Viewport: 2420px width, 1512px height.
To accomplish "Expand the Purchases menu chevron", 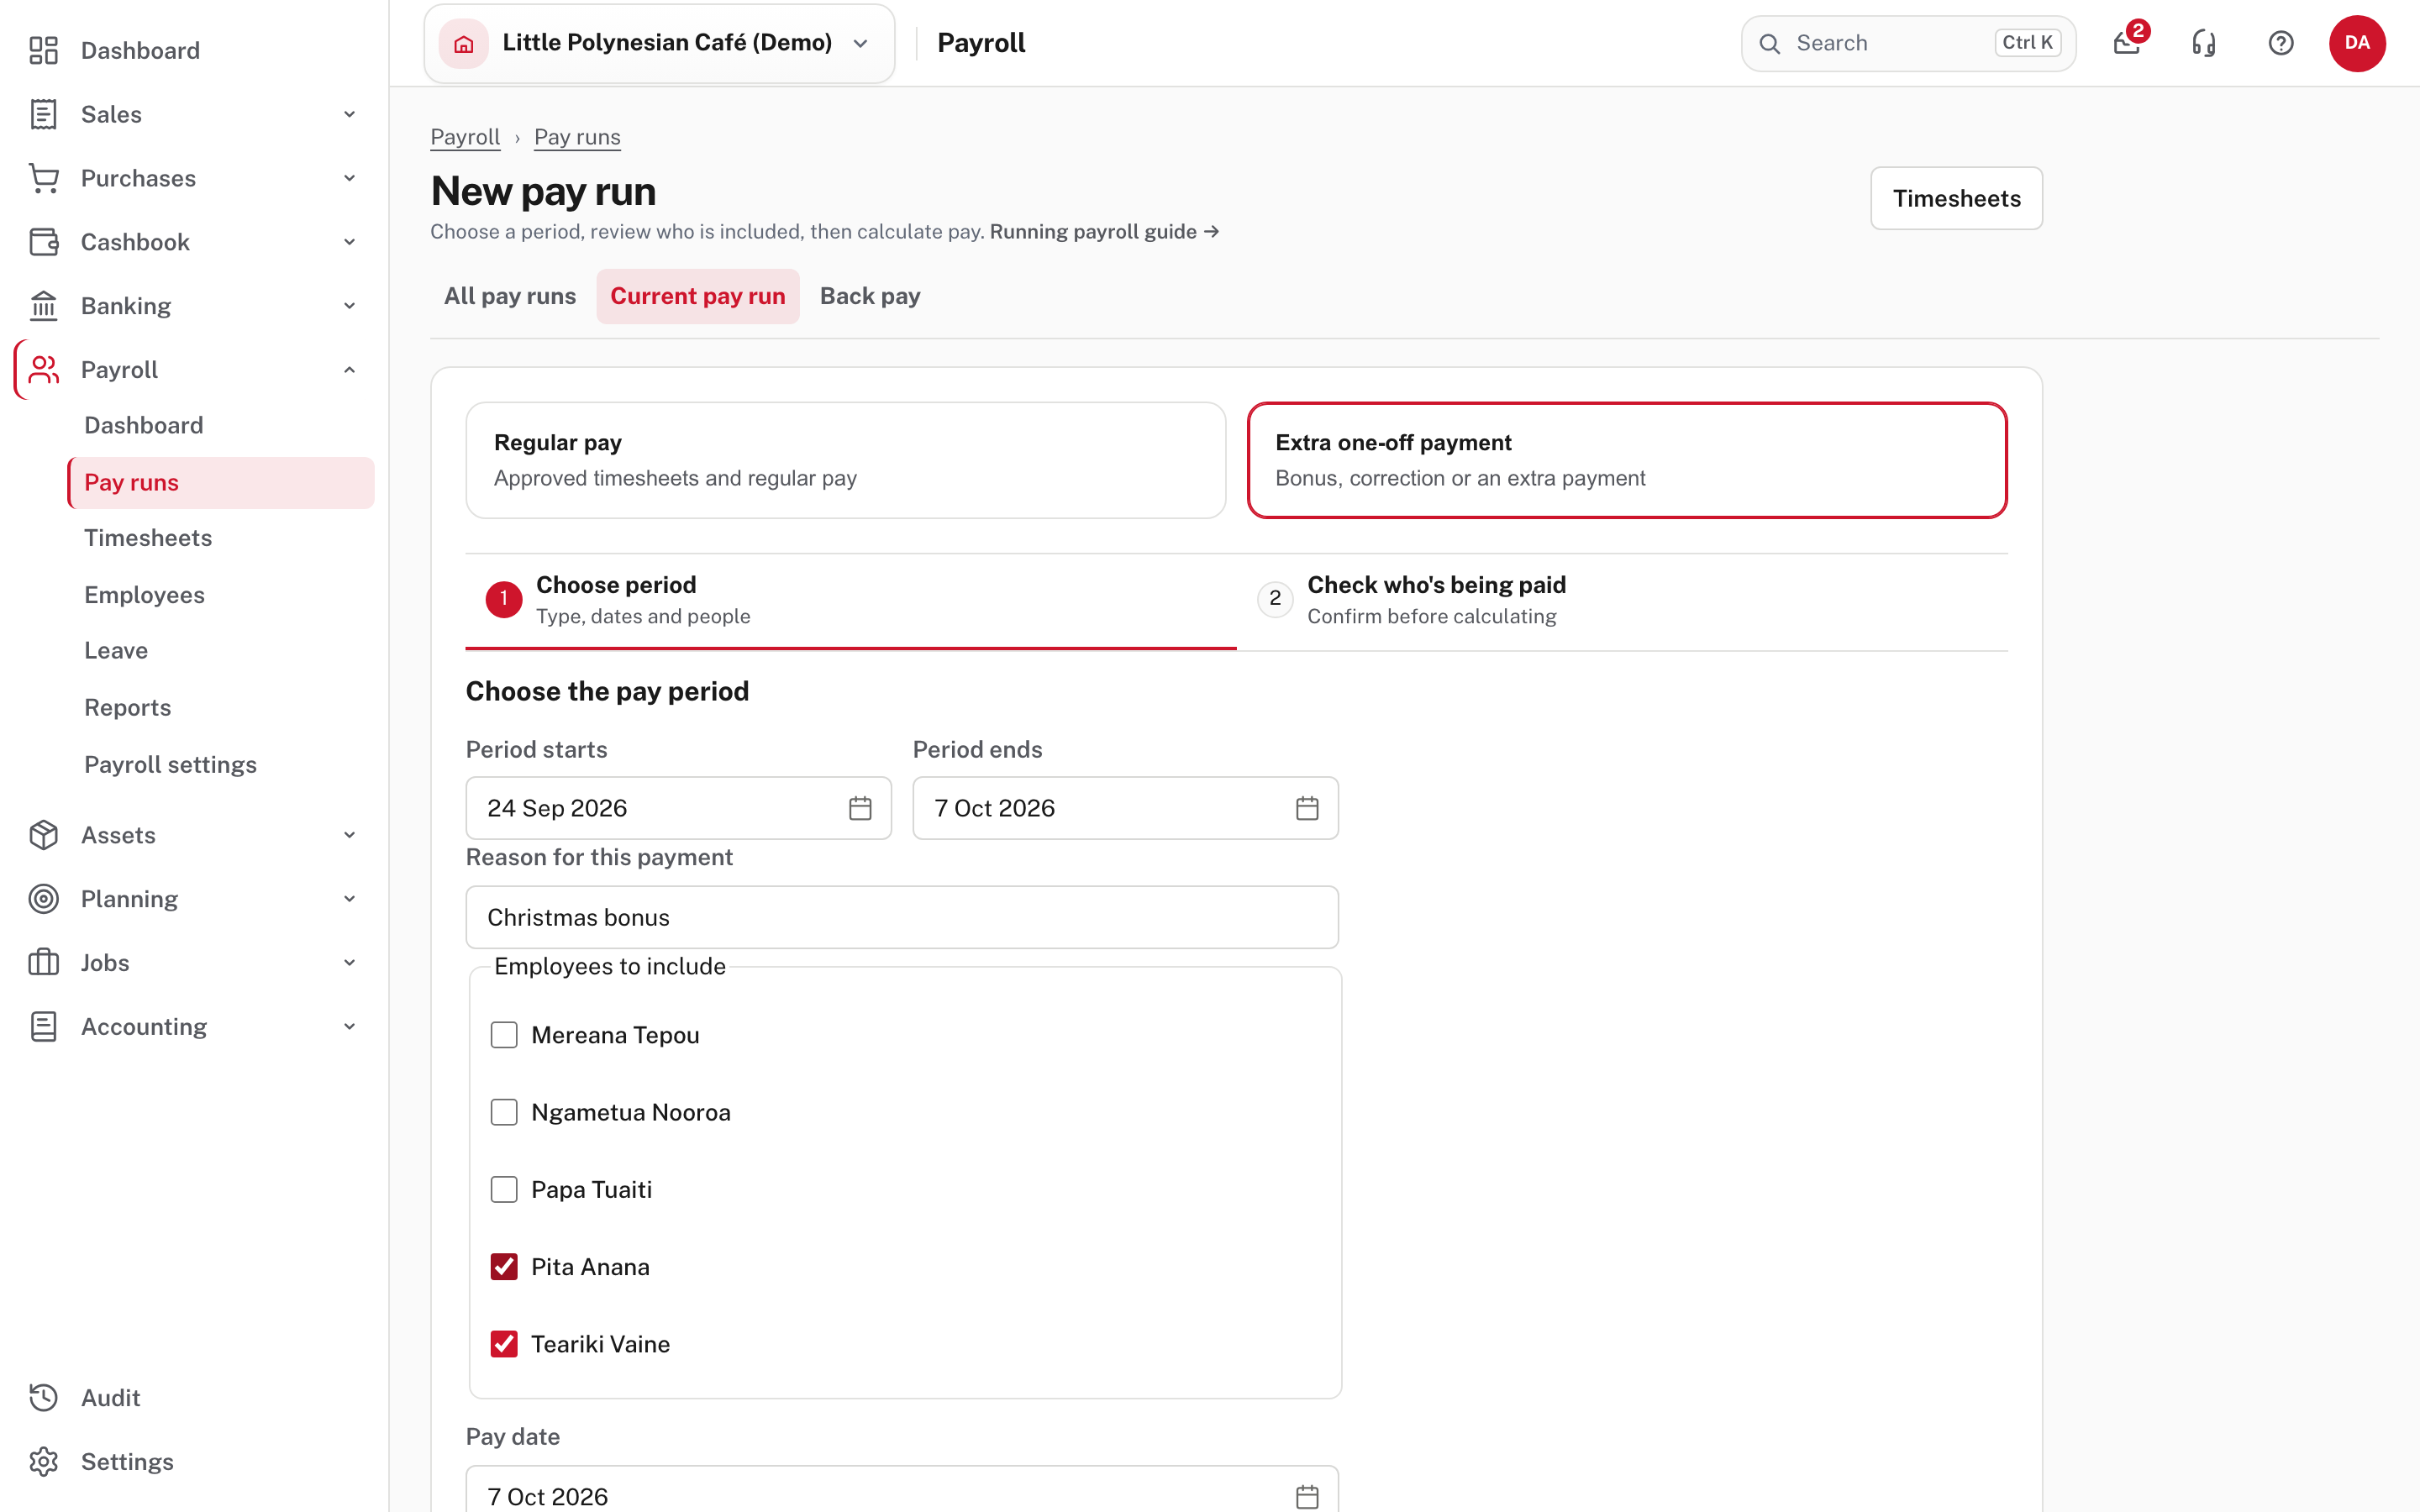I will click(349, 178).
